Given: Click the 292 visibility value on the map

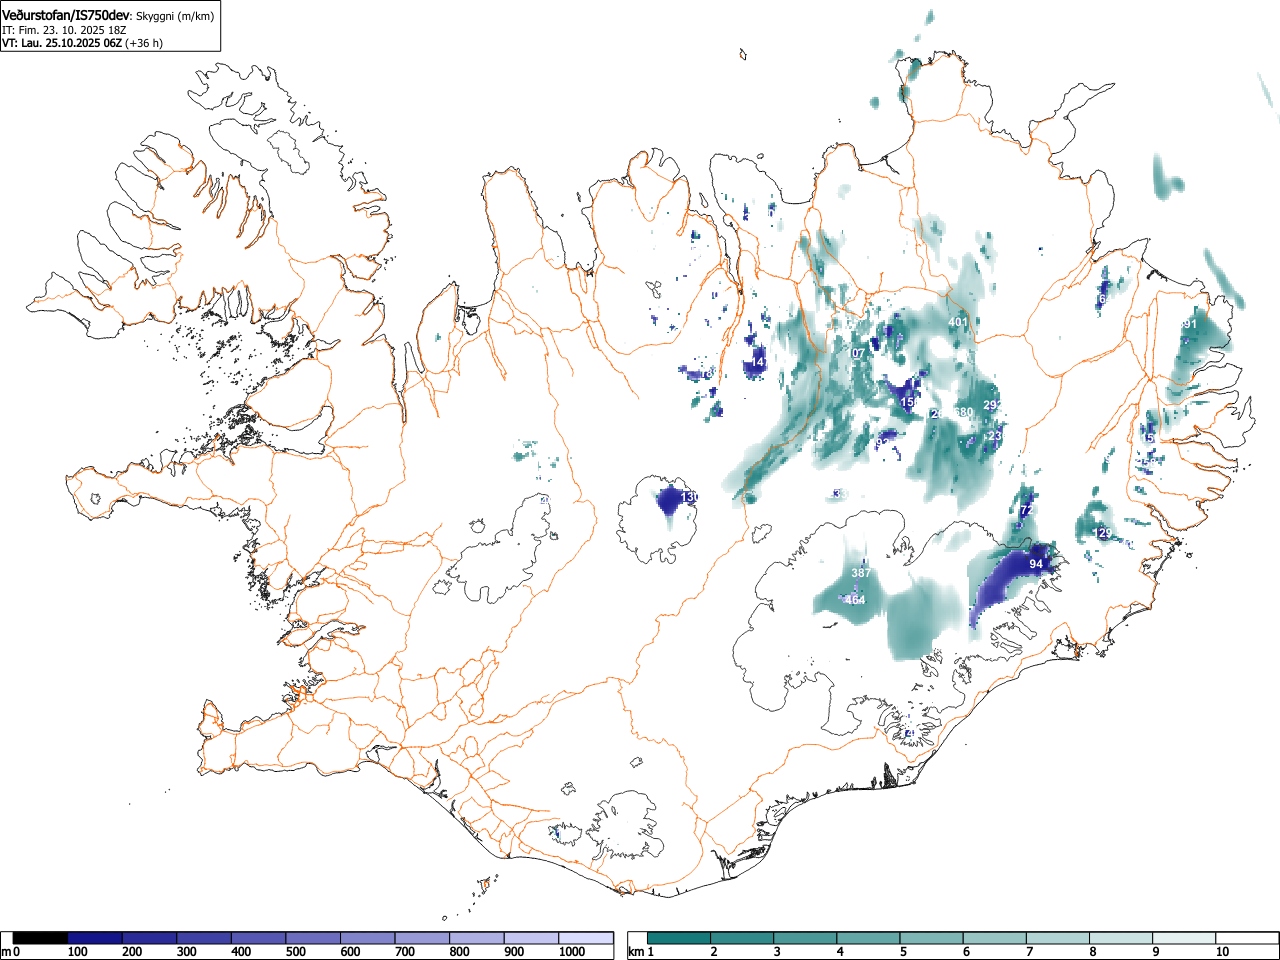Looking at the screenshot, I should pos(992,405).
